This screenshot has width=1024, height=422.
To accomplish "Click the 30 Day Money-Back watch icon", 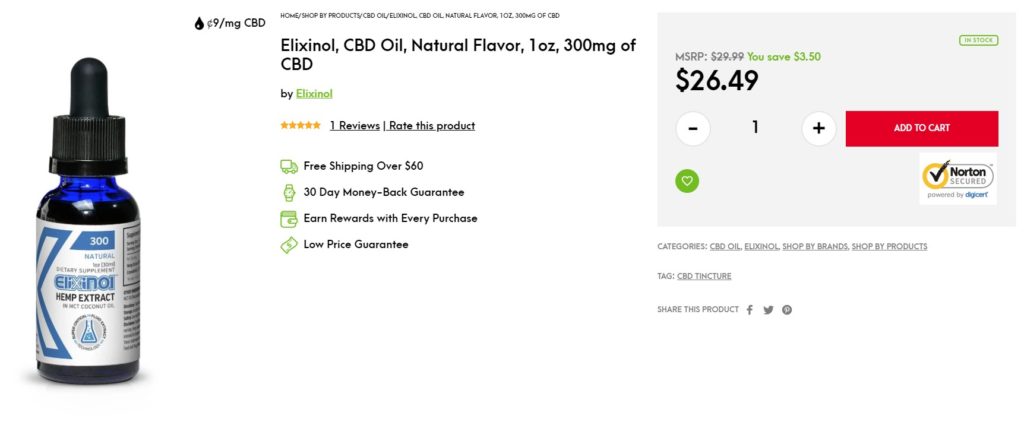I will click(x=289, y=193).
